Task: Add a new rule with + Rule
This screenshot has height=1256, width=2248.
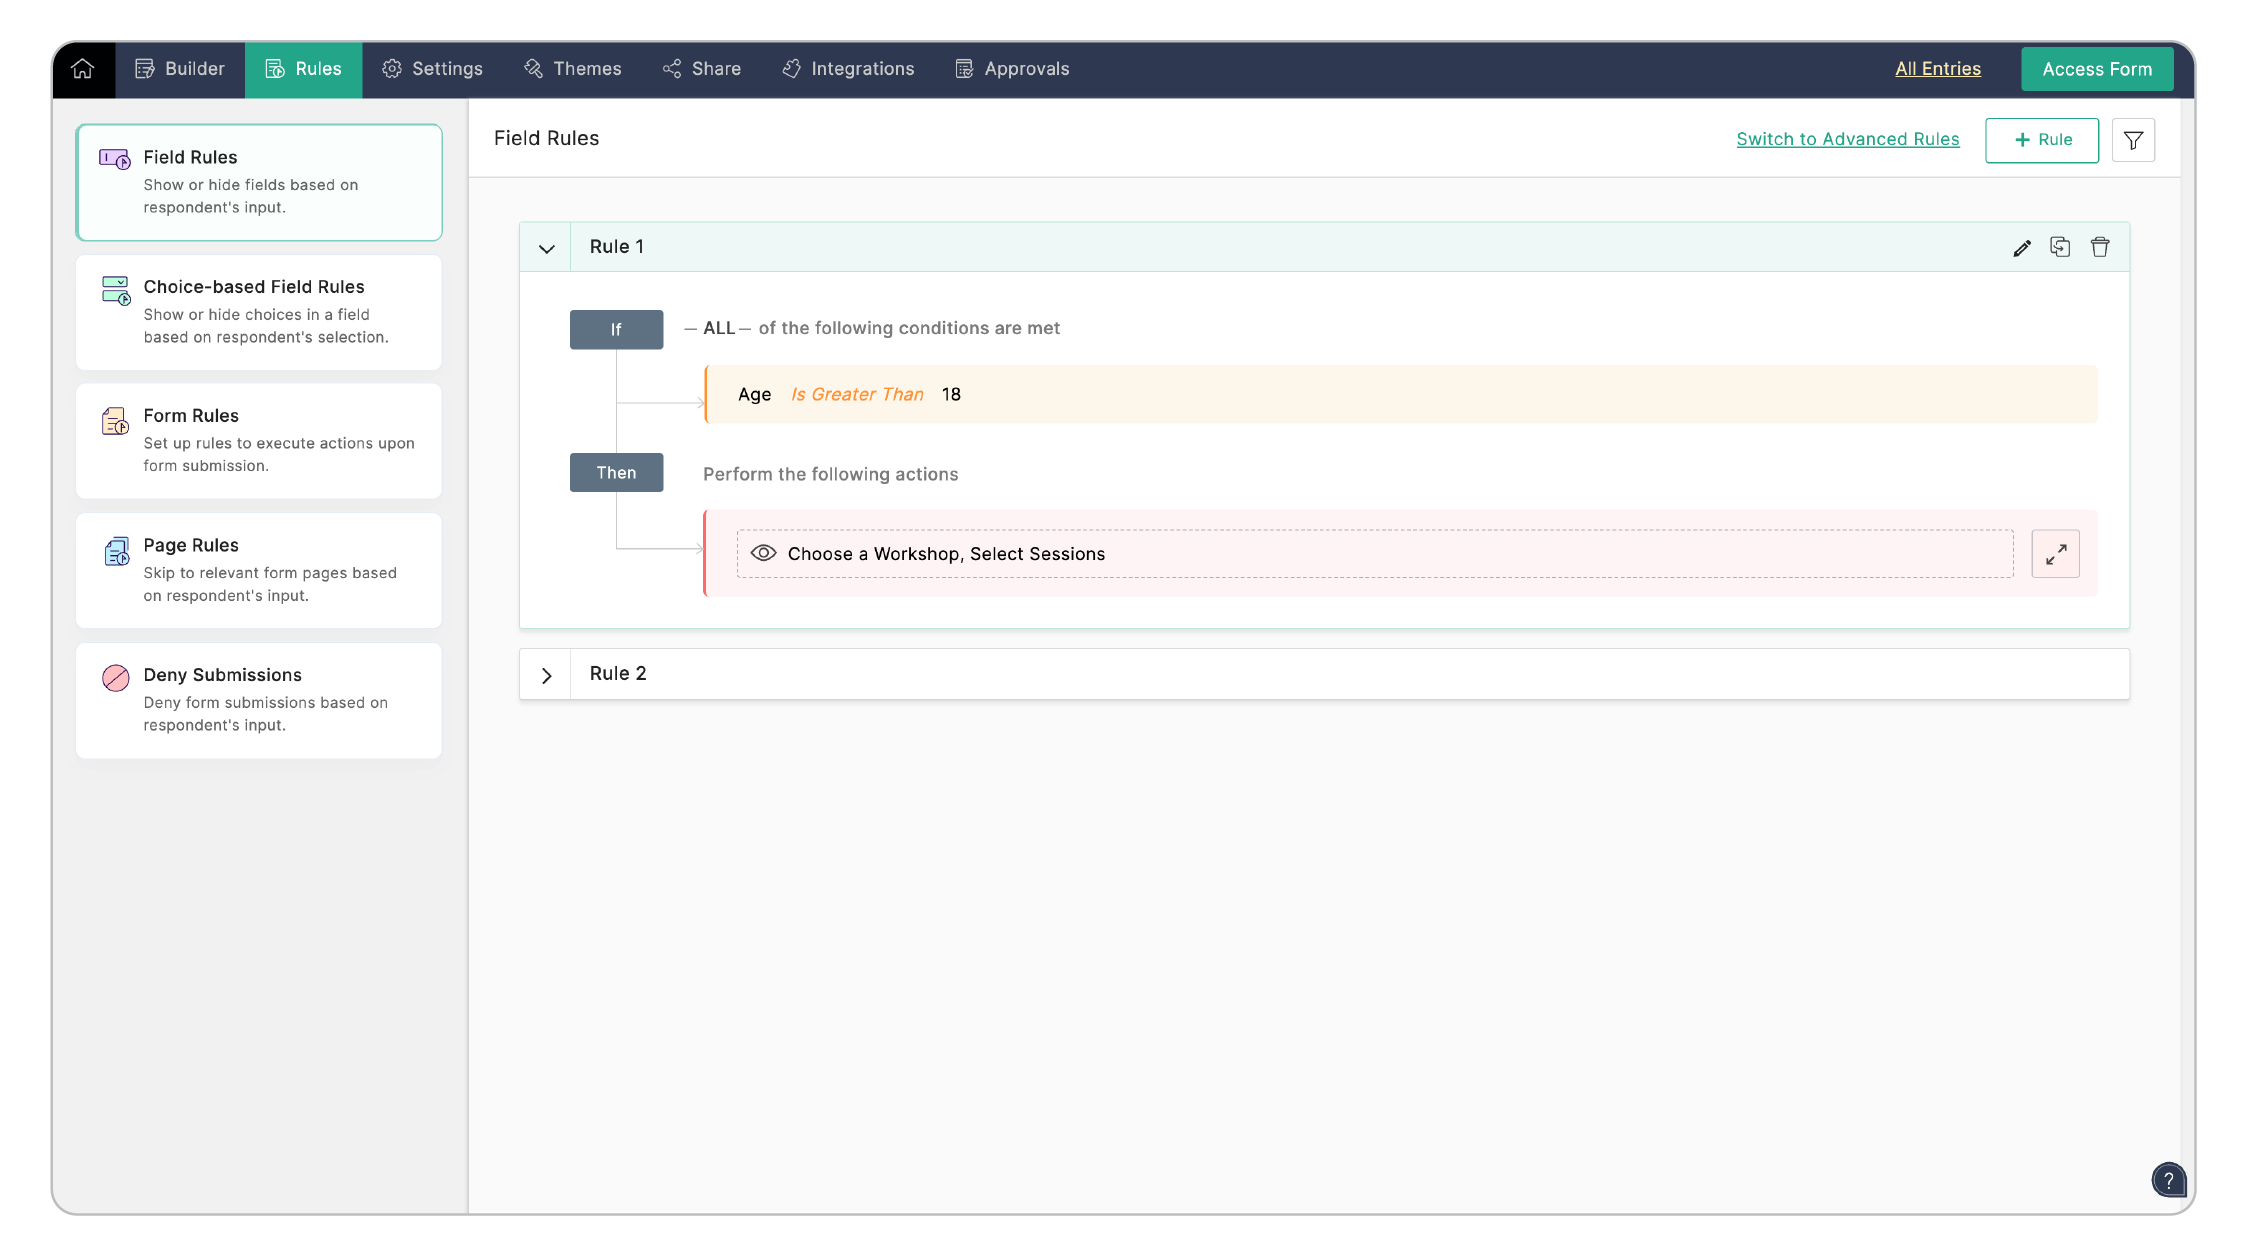Action: pyautogui.click(x=2041, y=140)
